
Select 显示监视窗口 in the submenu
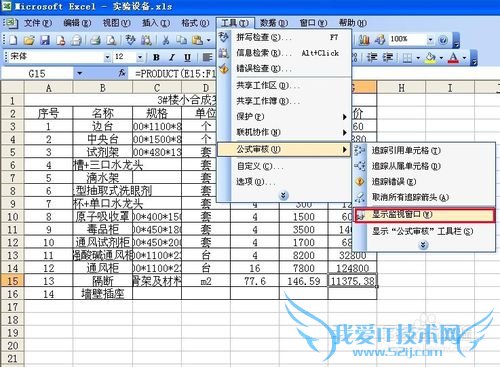click(425, 215)
